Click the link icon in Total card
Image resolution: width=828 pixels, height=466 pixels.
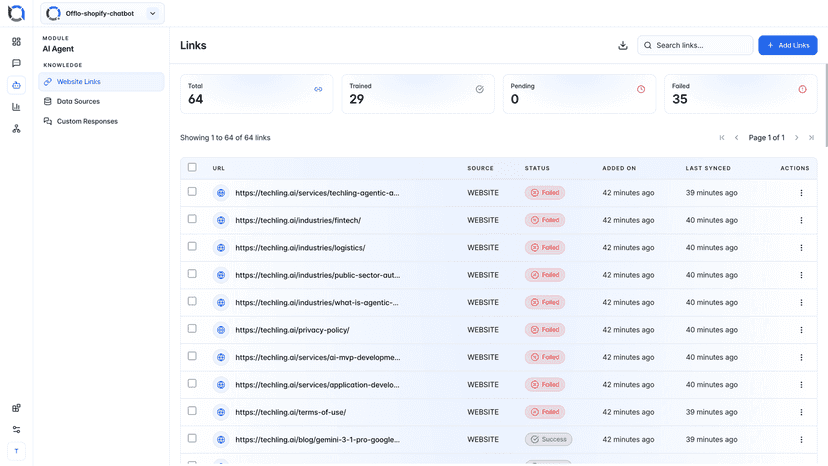click(318, 89)
